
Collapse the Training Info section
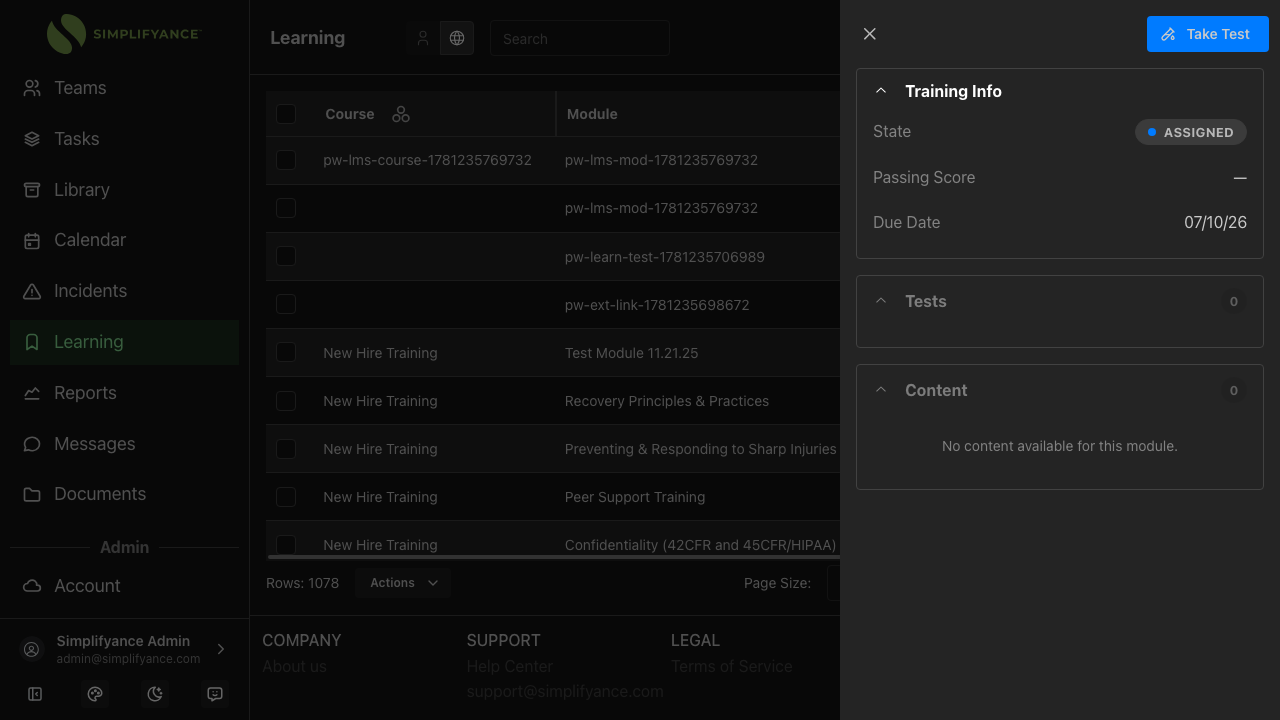(x=881, y=91)
